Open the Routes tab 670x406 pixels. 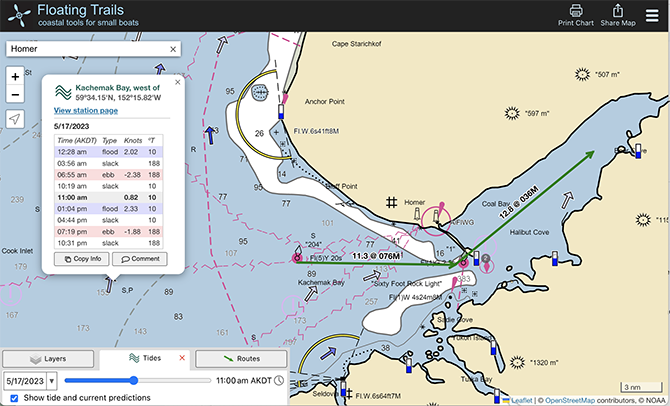(x=241, y=359)
